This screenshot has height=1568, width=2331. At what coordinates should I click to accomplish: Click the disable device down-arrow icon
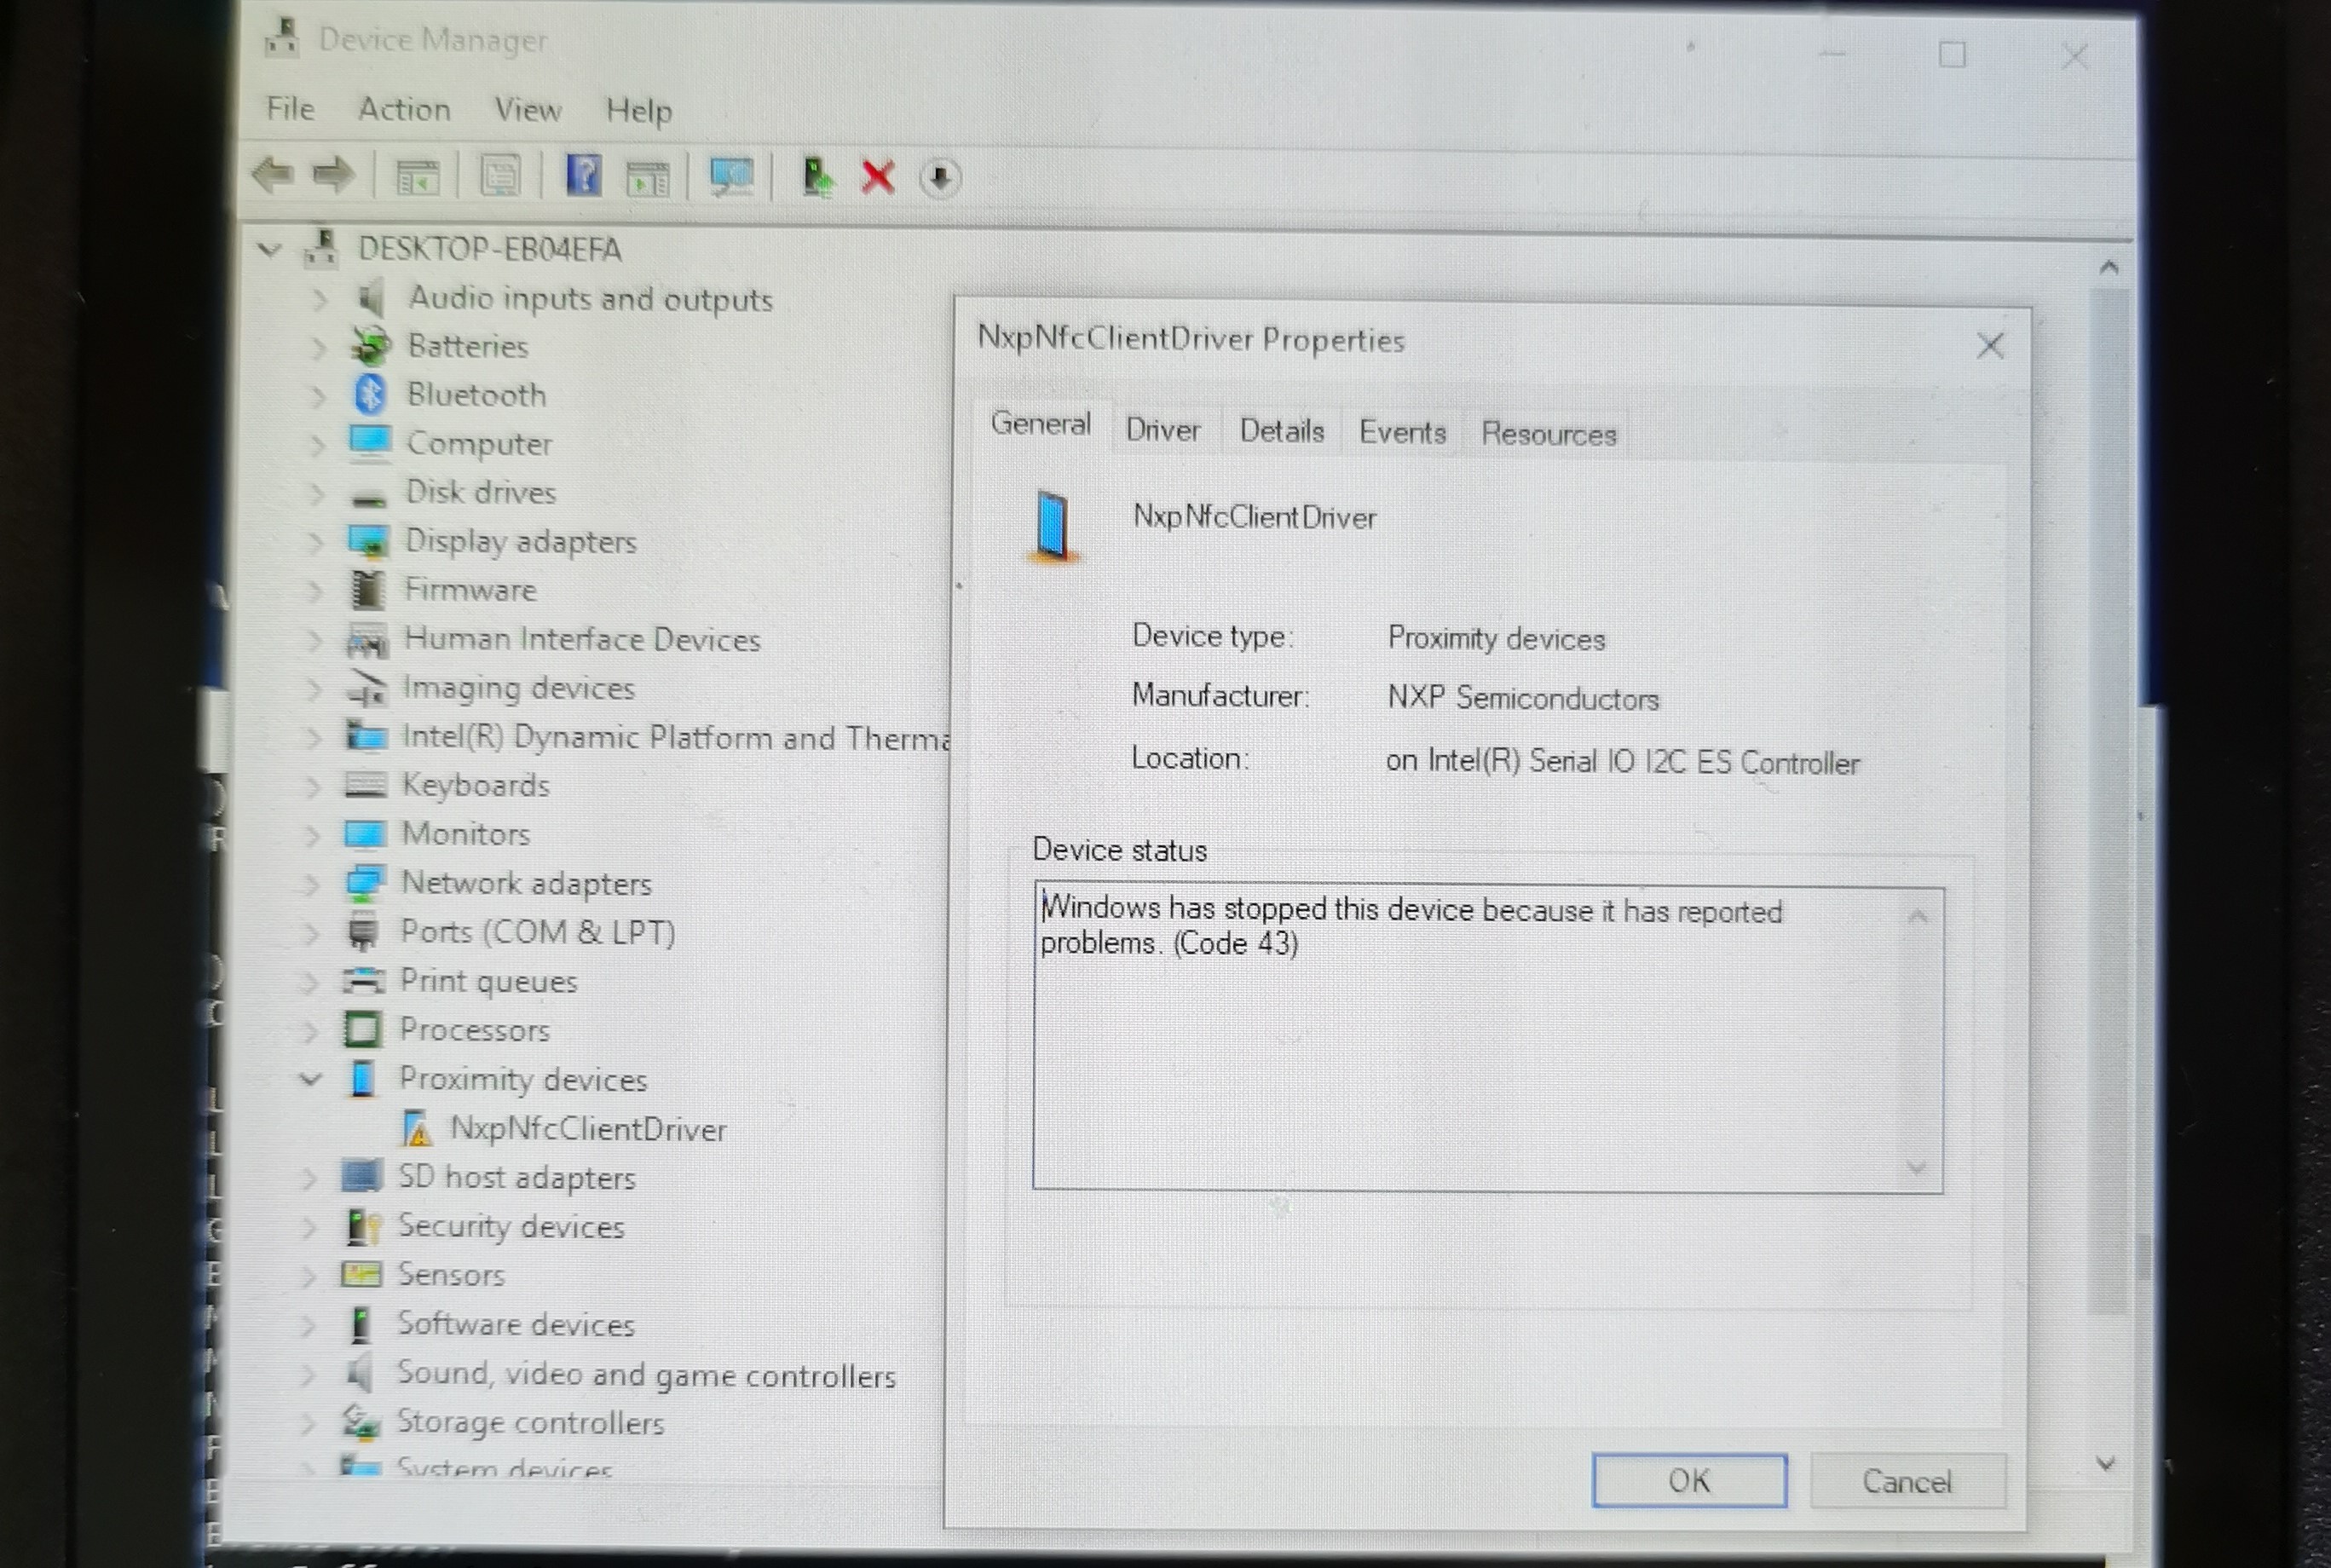pos(939,179)
